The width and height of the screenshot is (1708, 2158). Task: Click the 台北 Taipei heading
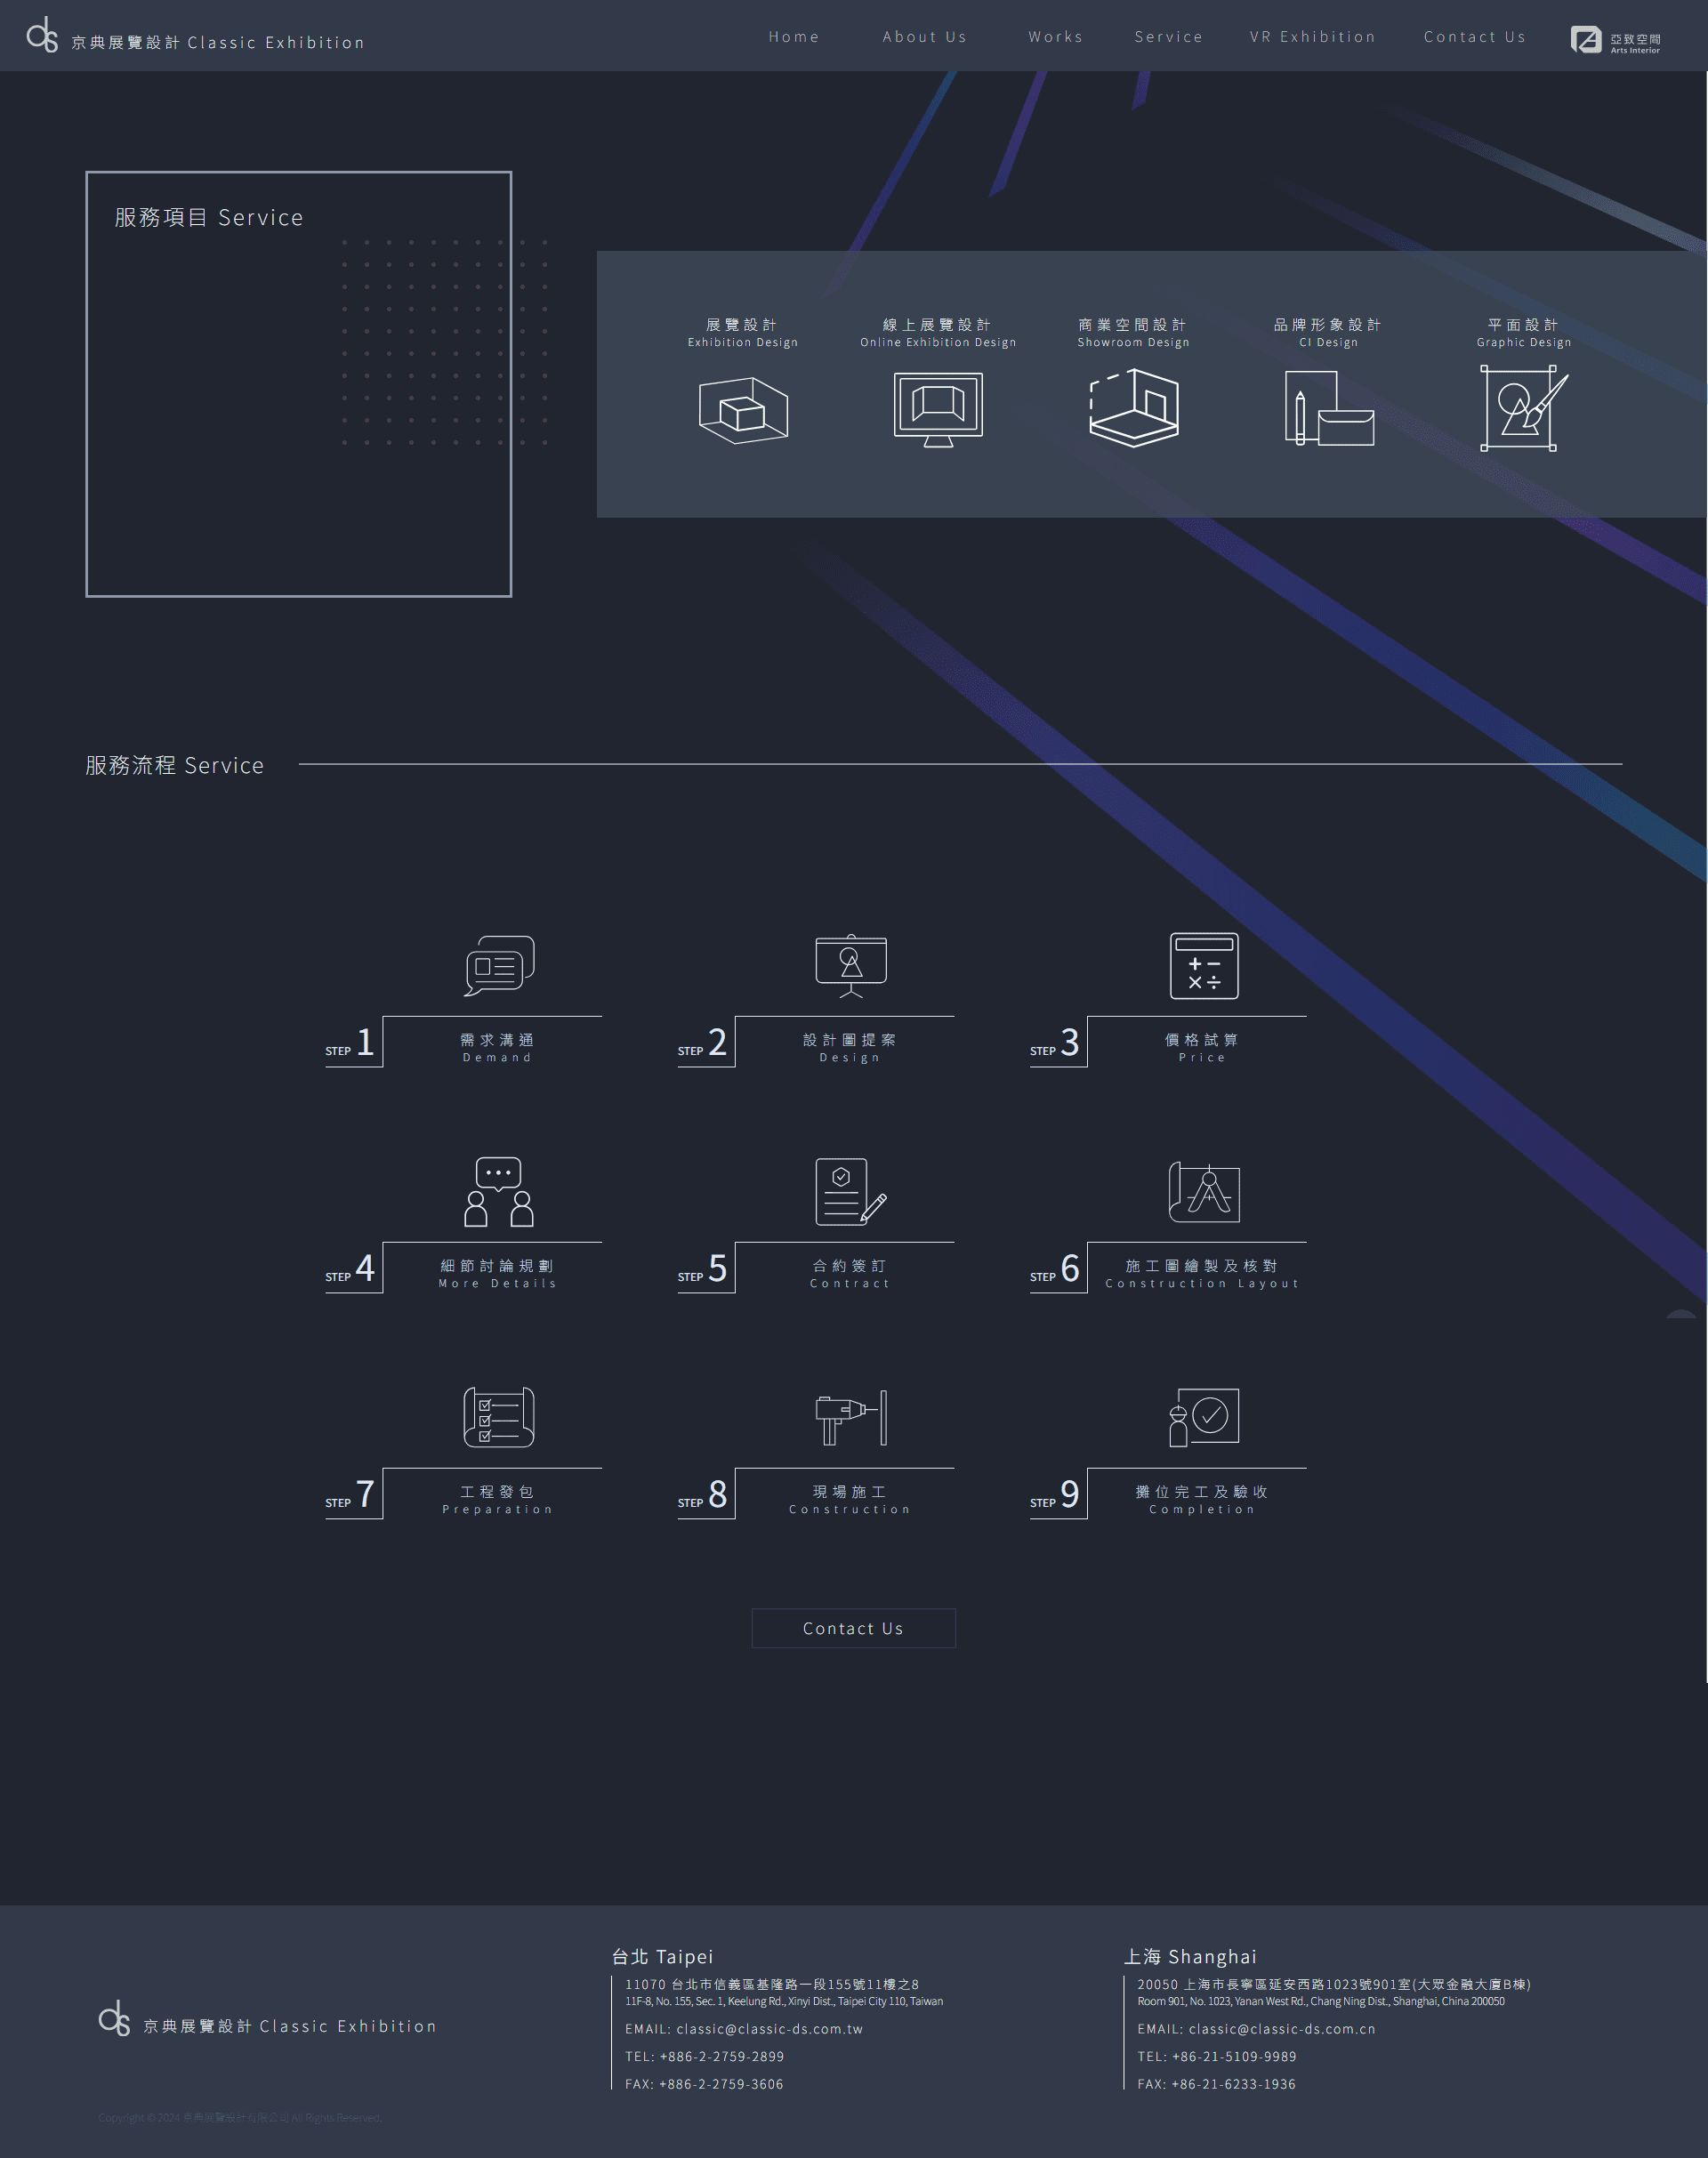click(663, 1957)
